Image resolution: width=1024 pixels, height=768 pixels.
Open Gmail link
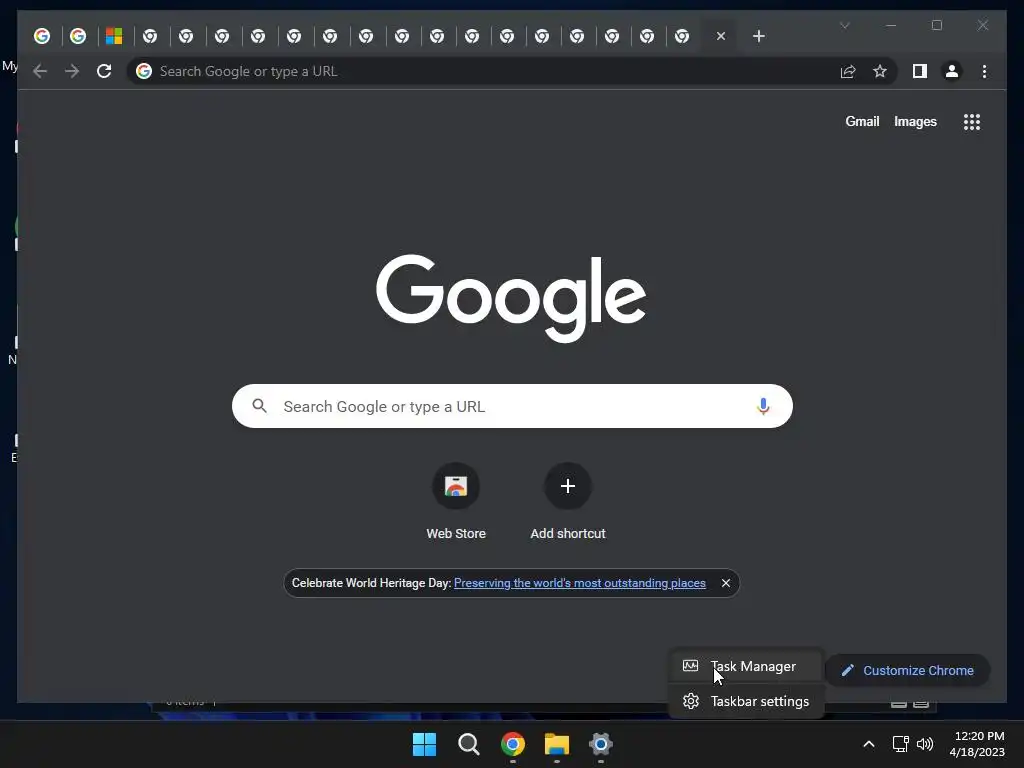(862, 121)
